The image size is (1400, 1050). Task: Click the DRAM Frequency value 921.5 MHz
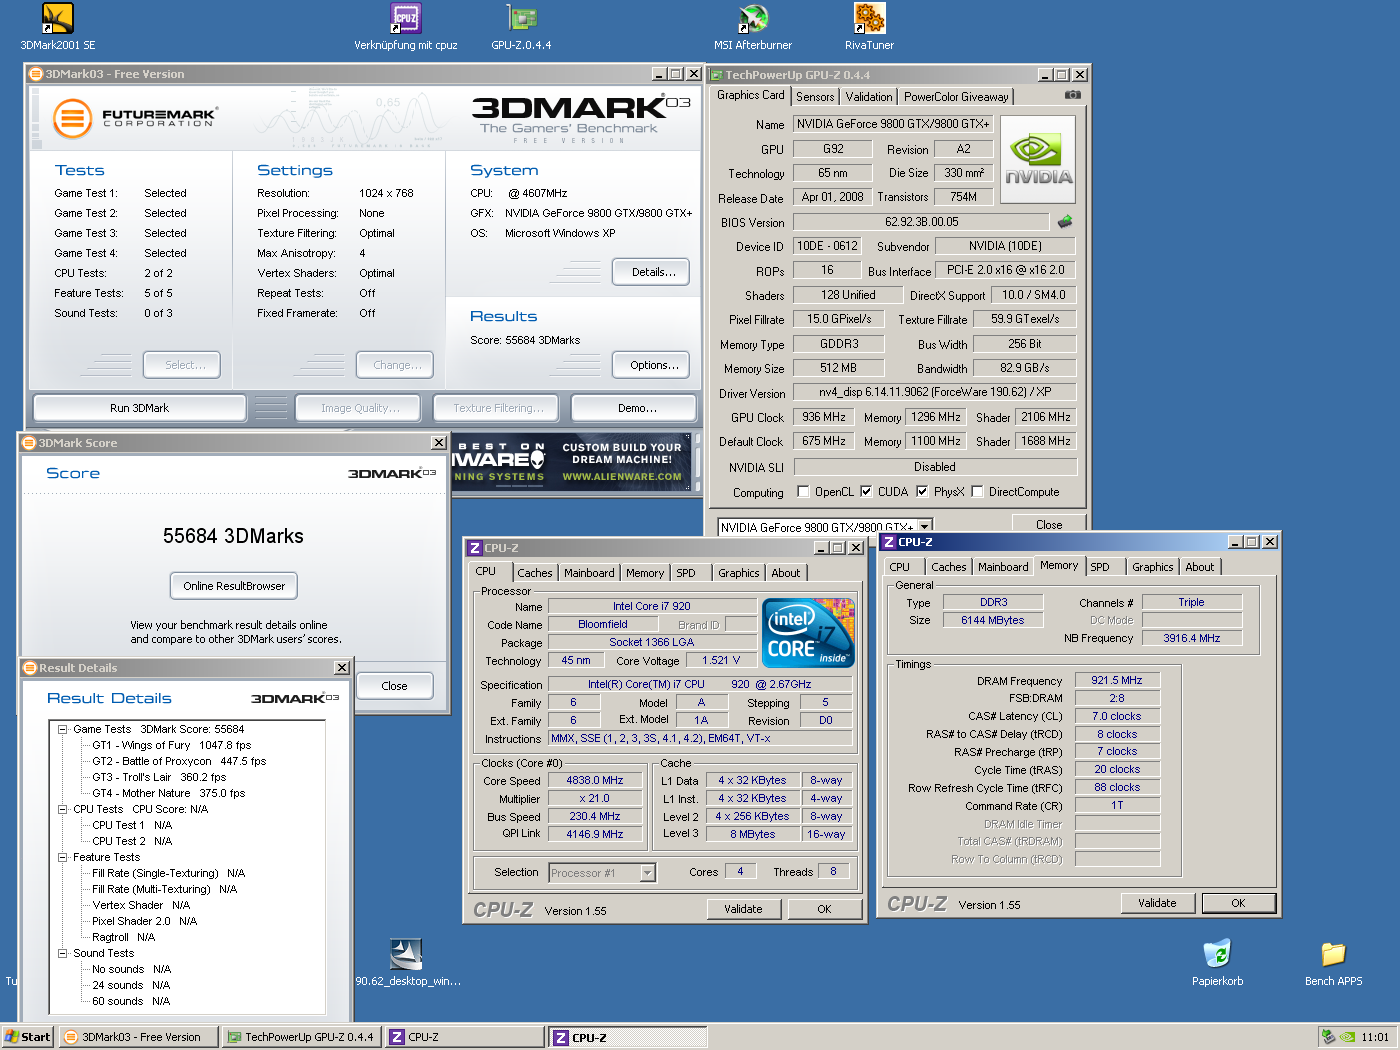point(1117,680)
